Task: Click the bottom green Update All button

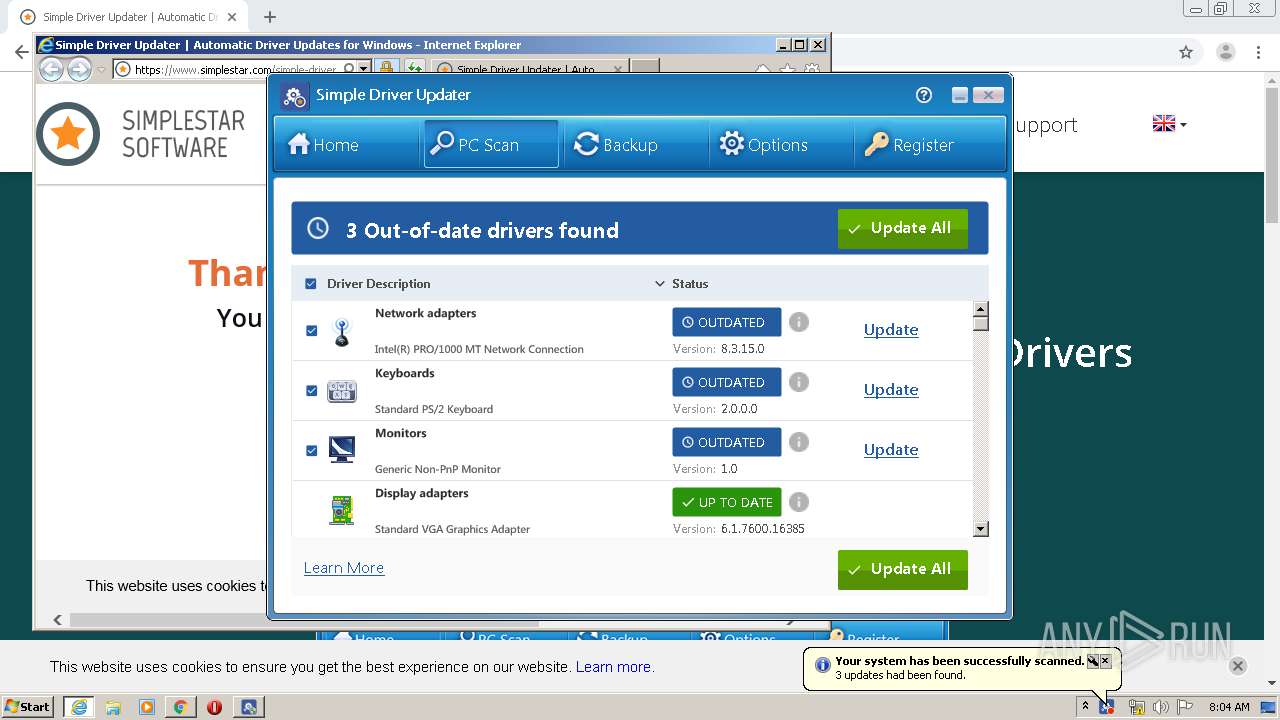Action: click(x=903, y=569)
